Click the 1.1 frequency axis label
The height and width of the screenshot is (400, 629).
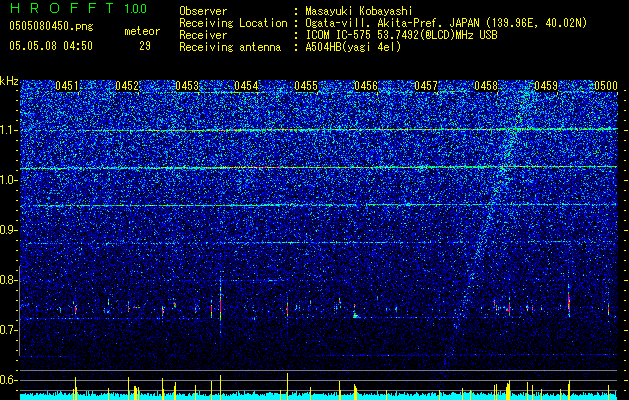[x=8, y=130]
